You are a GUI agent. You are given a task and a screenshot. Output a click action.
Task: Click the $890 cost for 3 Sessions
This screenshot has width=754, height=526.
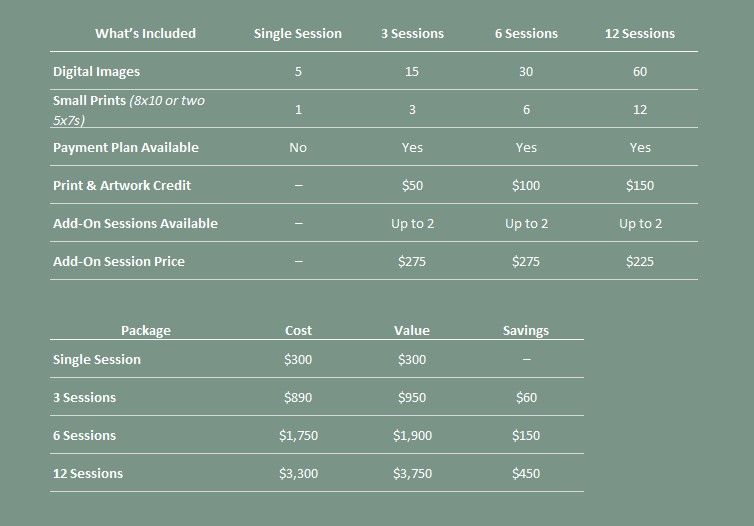click(x=298, y=398)
